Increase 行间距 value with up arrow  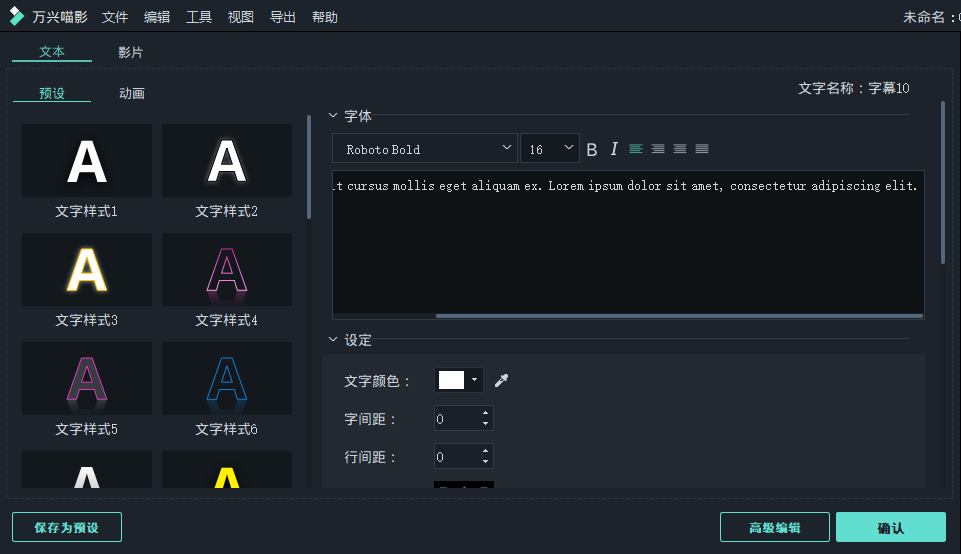coord(485,451)
